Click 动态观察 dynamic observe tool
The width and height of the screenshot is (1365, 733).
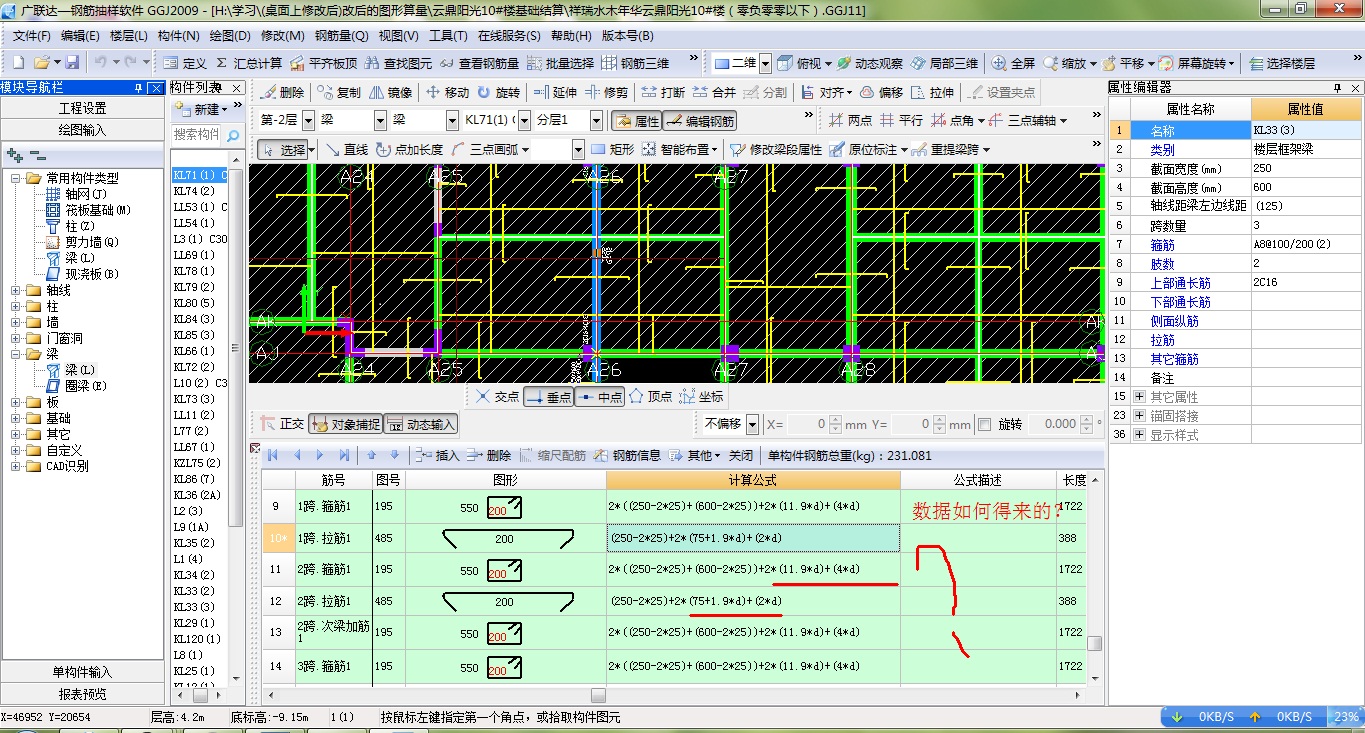pos(868,63)
